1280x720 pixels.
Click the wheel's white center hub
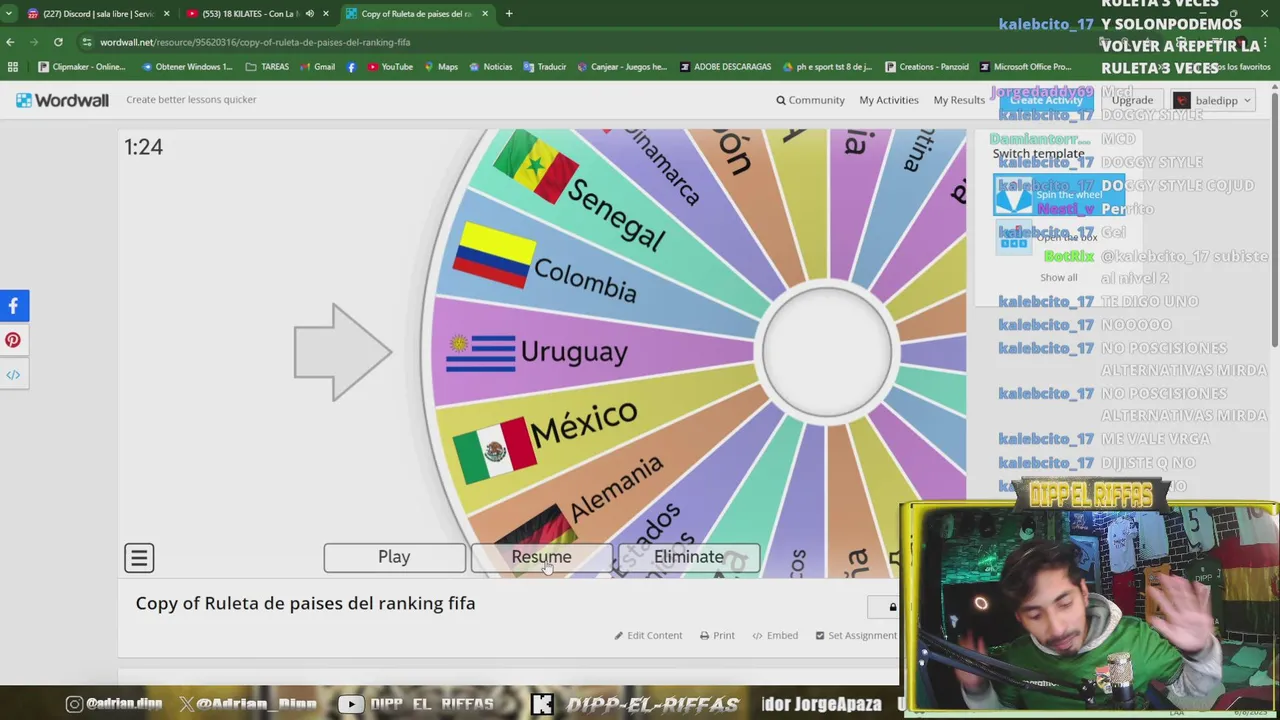tap(827, 352)
